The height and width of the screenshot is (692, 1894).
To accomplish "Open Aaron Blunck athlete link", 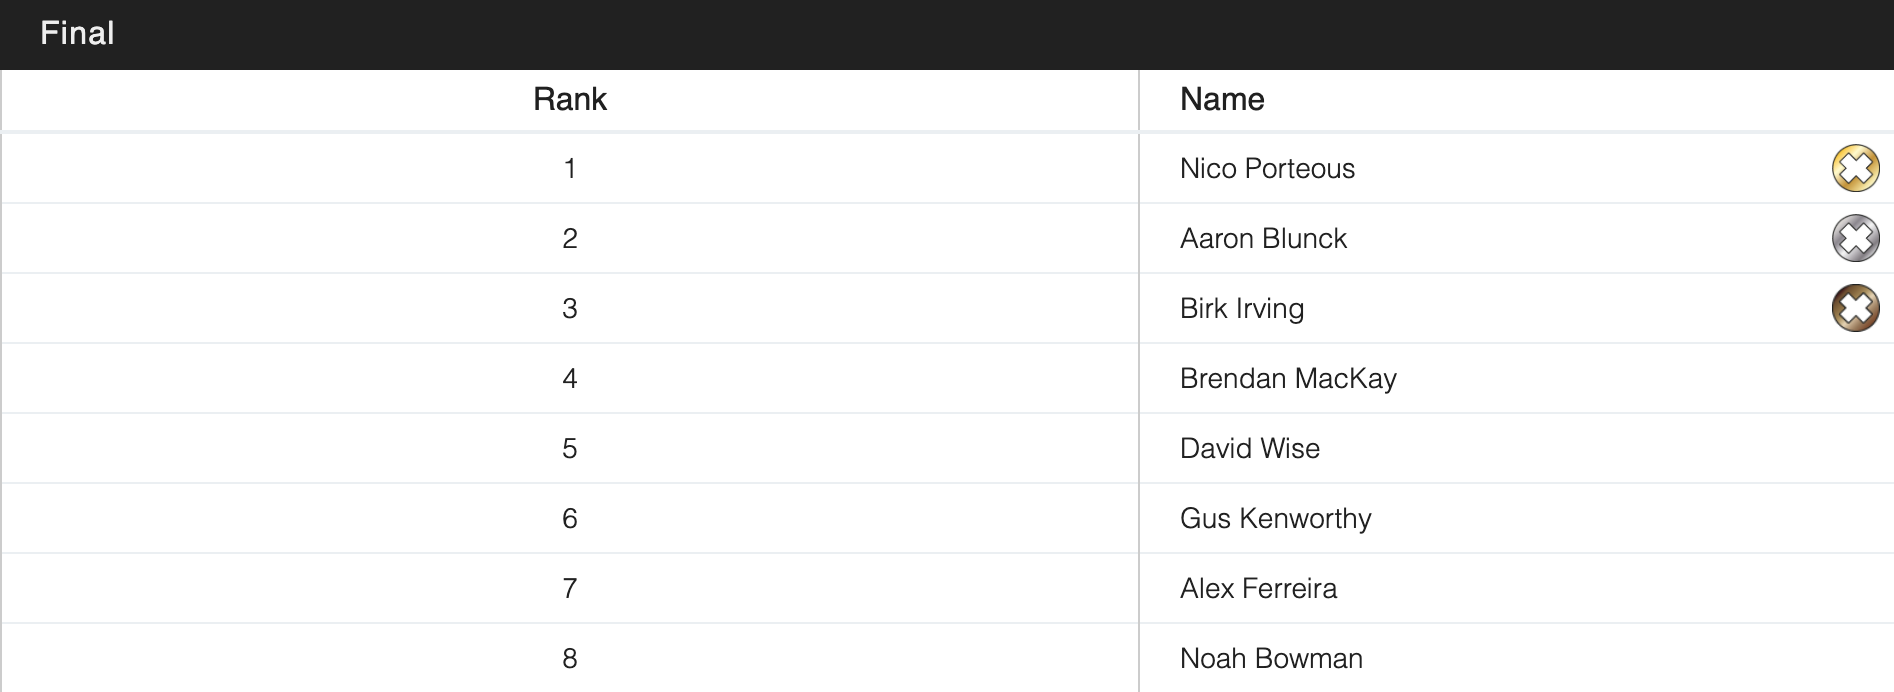I will tap(1263, 238).
